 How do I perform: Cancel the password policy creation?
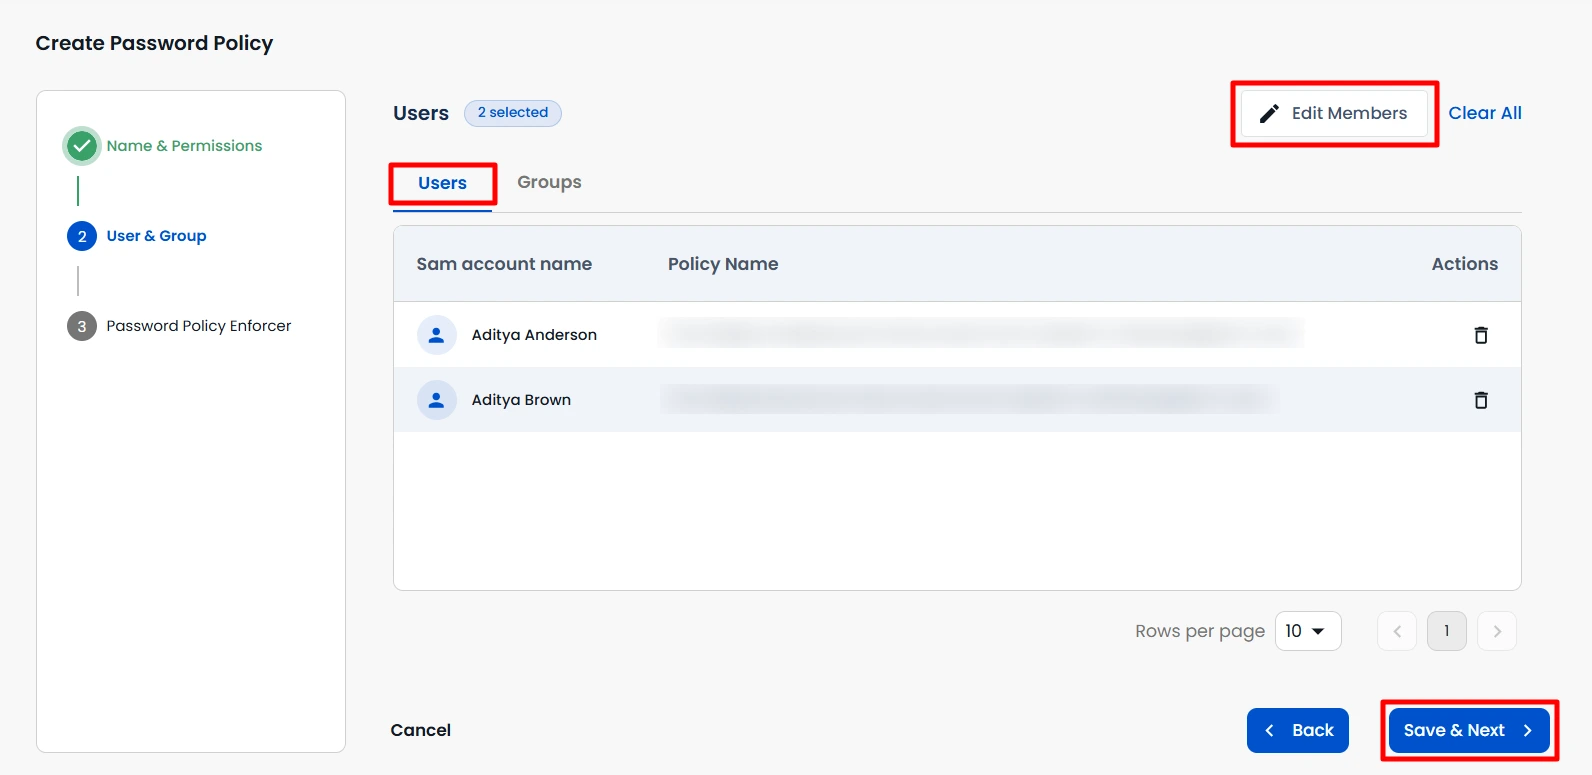(421, 730)
